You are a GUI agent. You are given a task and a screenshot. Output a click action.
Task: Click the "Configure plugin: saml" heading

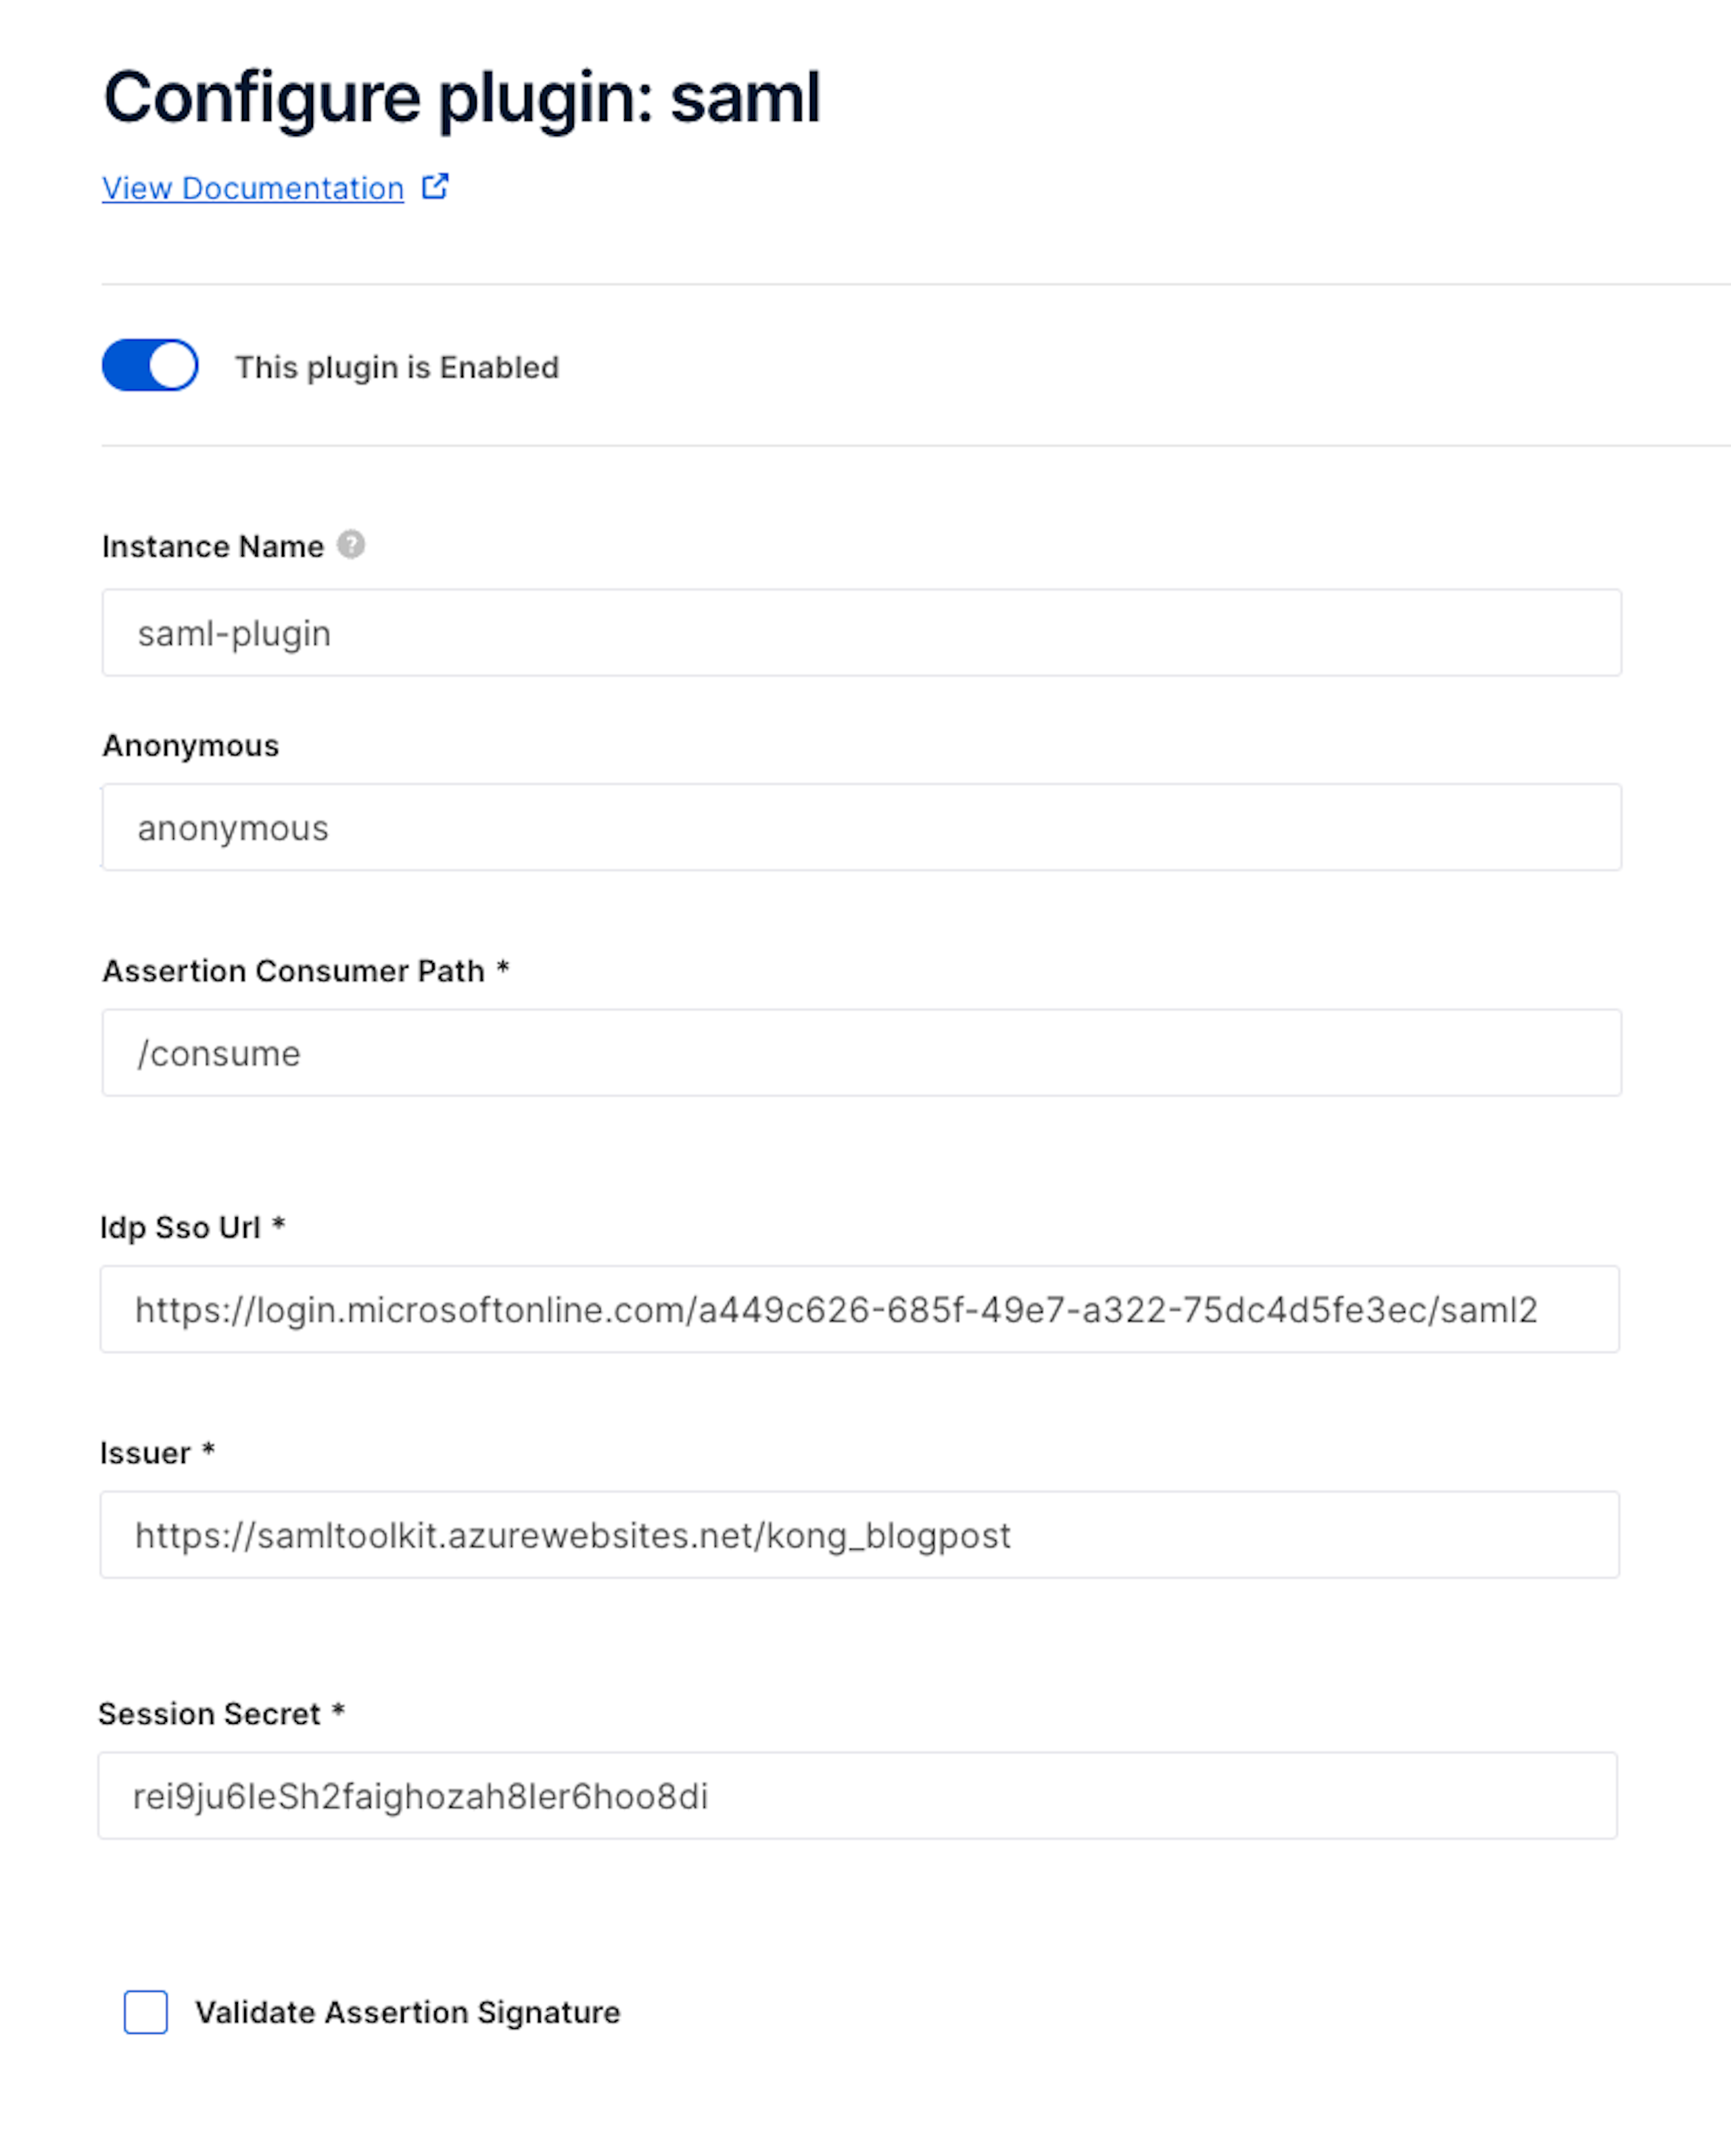tap(461, 98)
